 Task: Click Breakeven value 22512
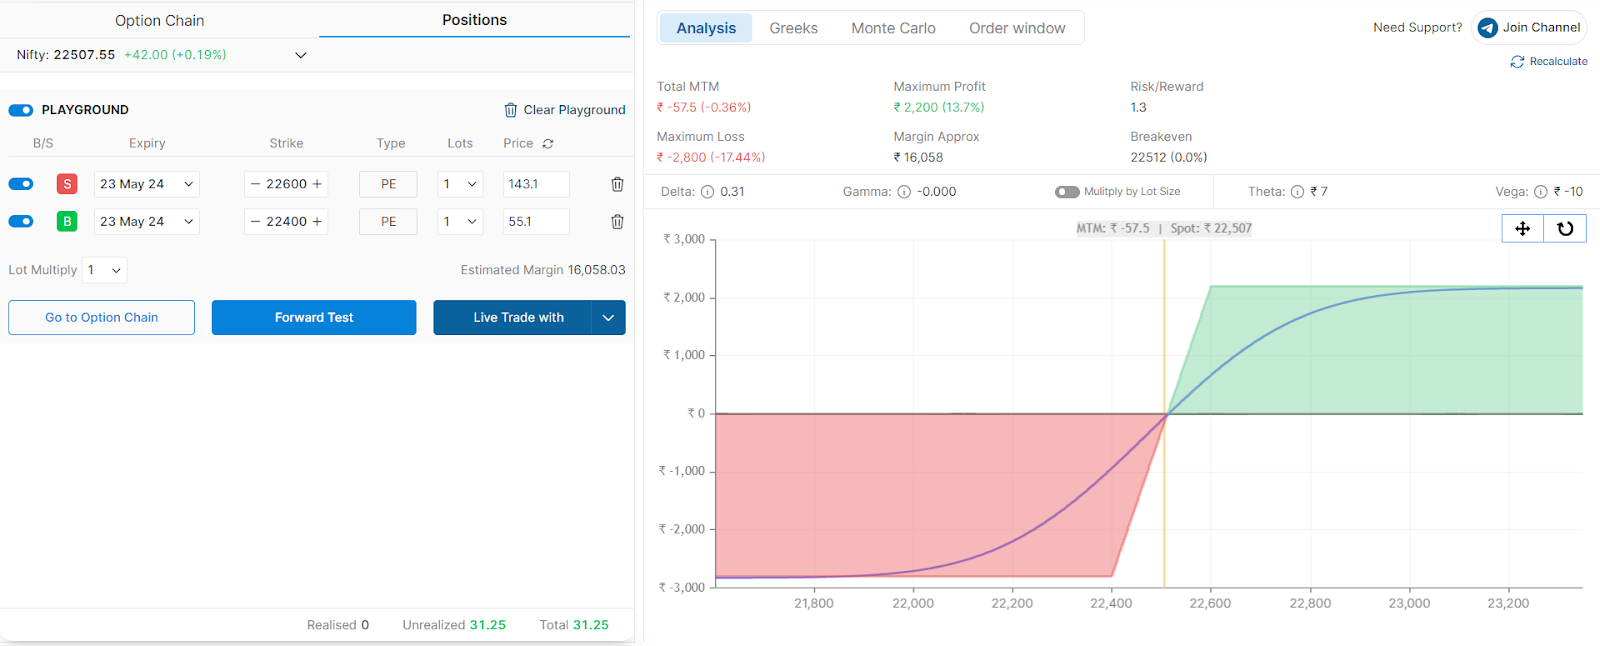(1169, 158)
